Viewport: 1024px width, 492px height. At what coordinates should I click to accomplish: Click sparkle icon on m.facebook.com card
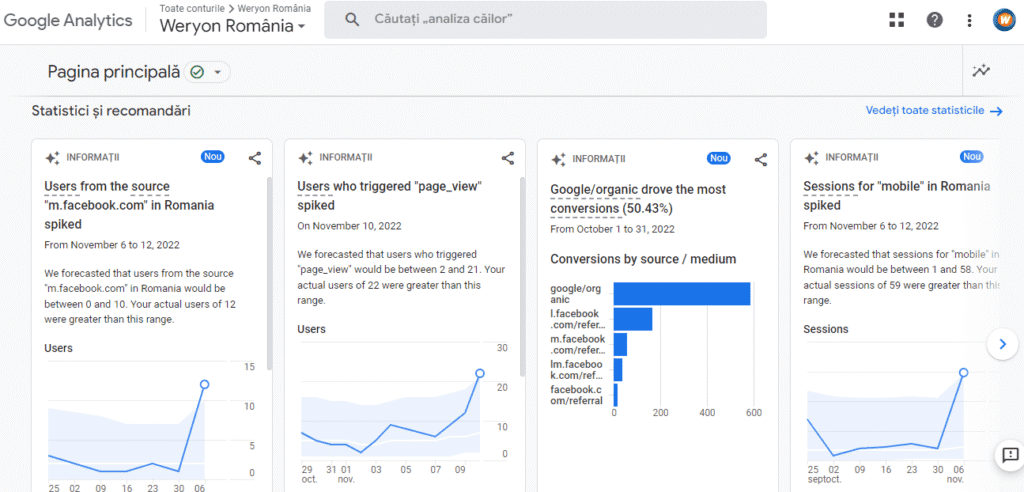(52, 158)
